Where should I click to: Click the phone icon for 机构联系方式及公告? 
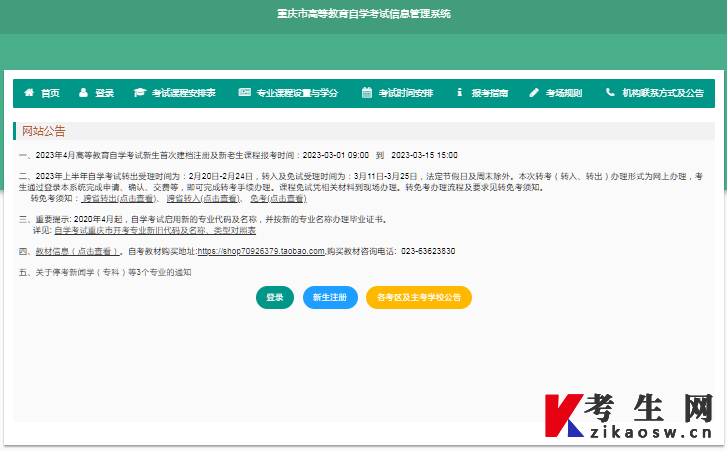(610, 92)
